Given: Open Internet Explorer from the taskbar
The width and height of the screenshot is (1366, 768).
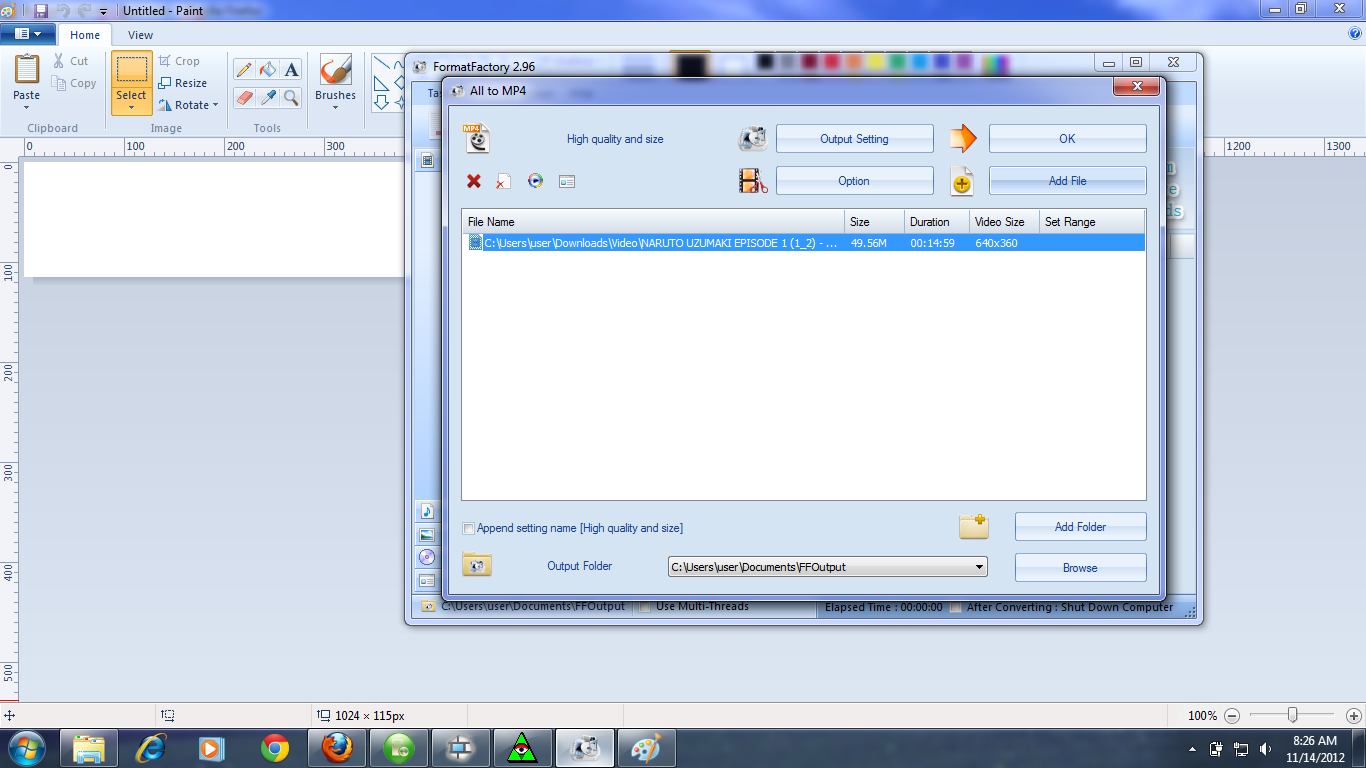Looking at the screenshot, I should (151, 748).
